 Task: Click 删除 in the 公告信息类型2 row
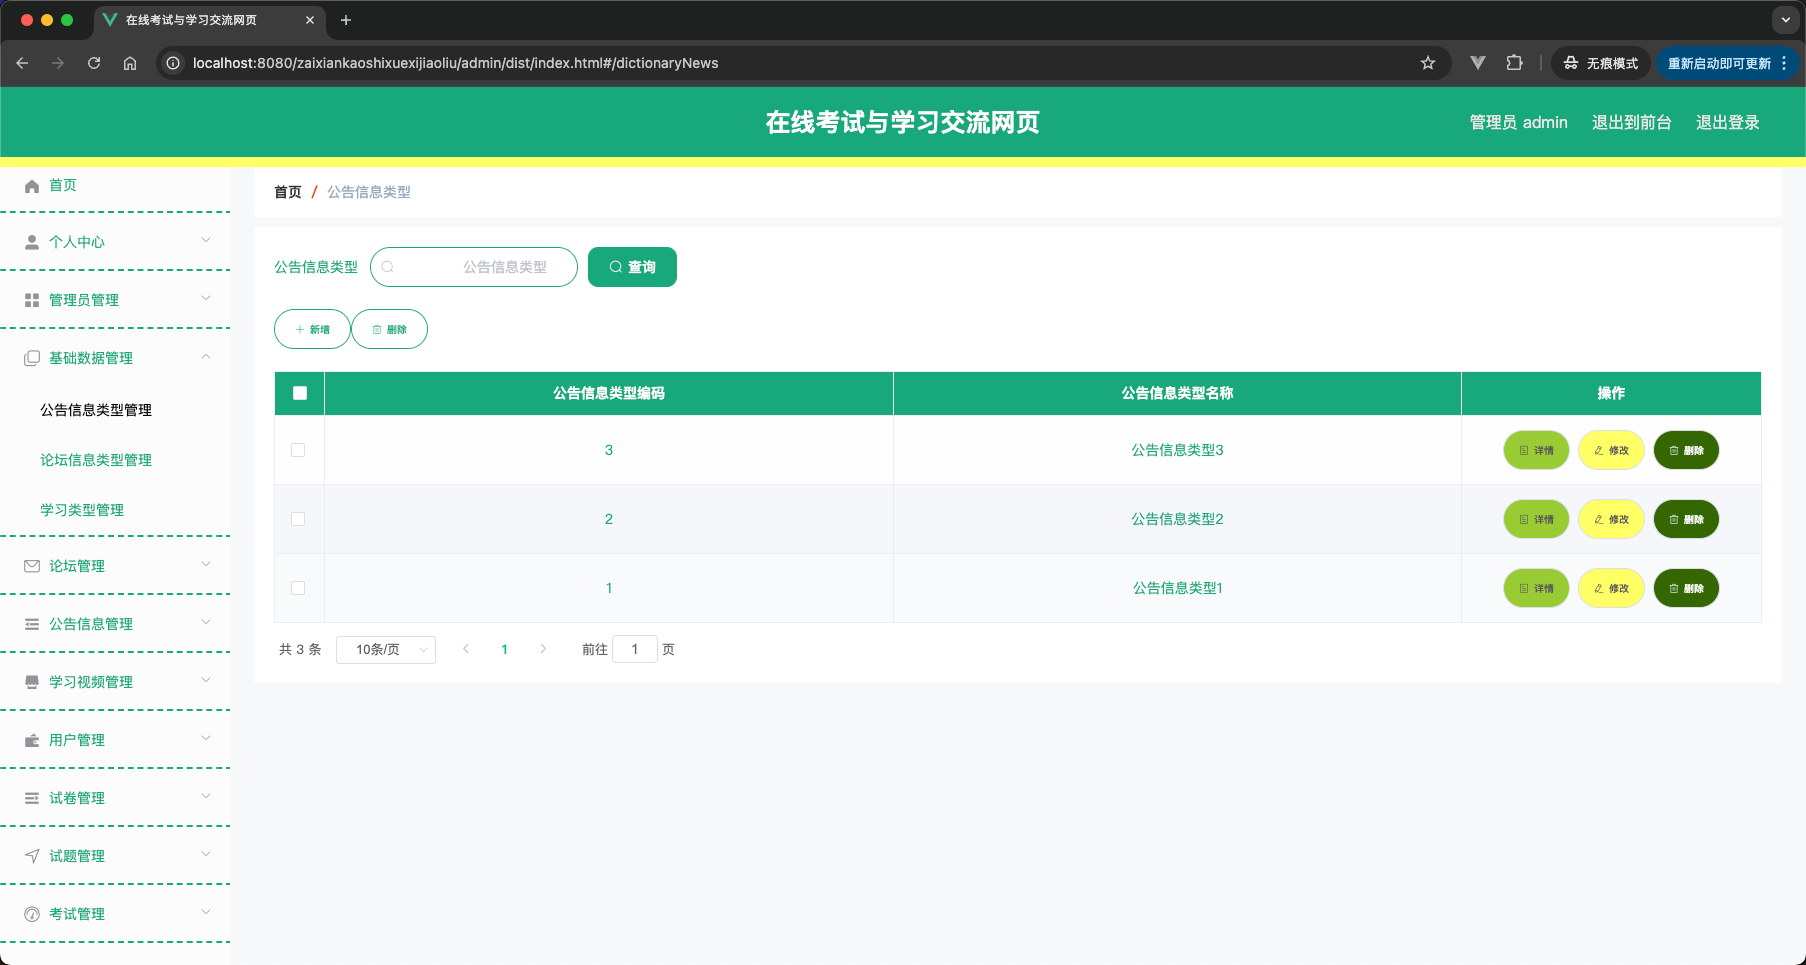click(1686, 519)
